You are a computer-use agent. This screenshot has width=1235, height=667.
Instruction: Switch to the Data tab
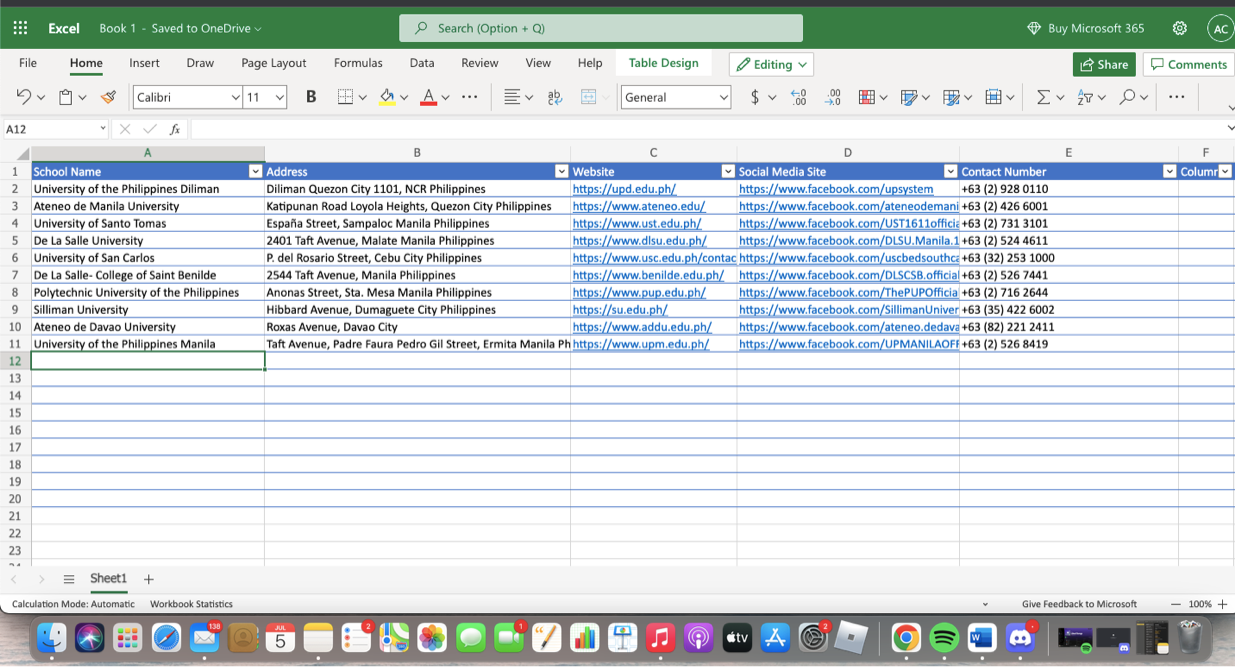pos(422,63)
